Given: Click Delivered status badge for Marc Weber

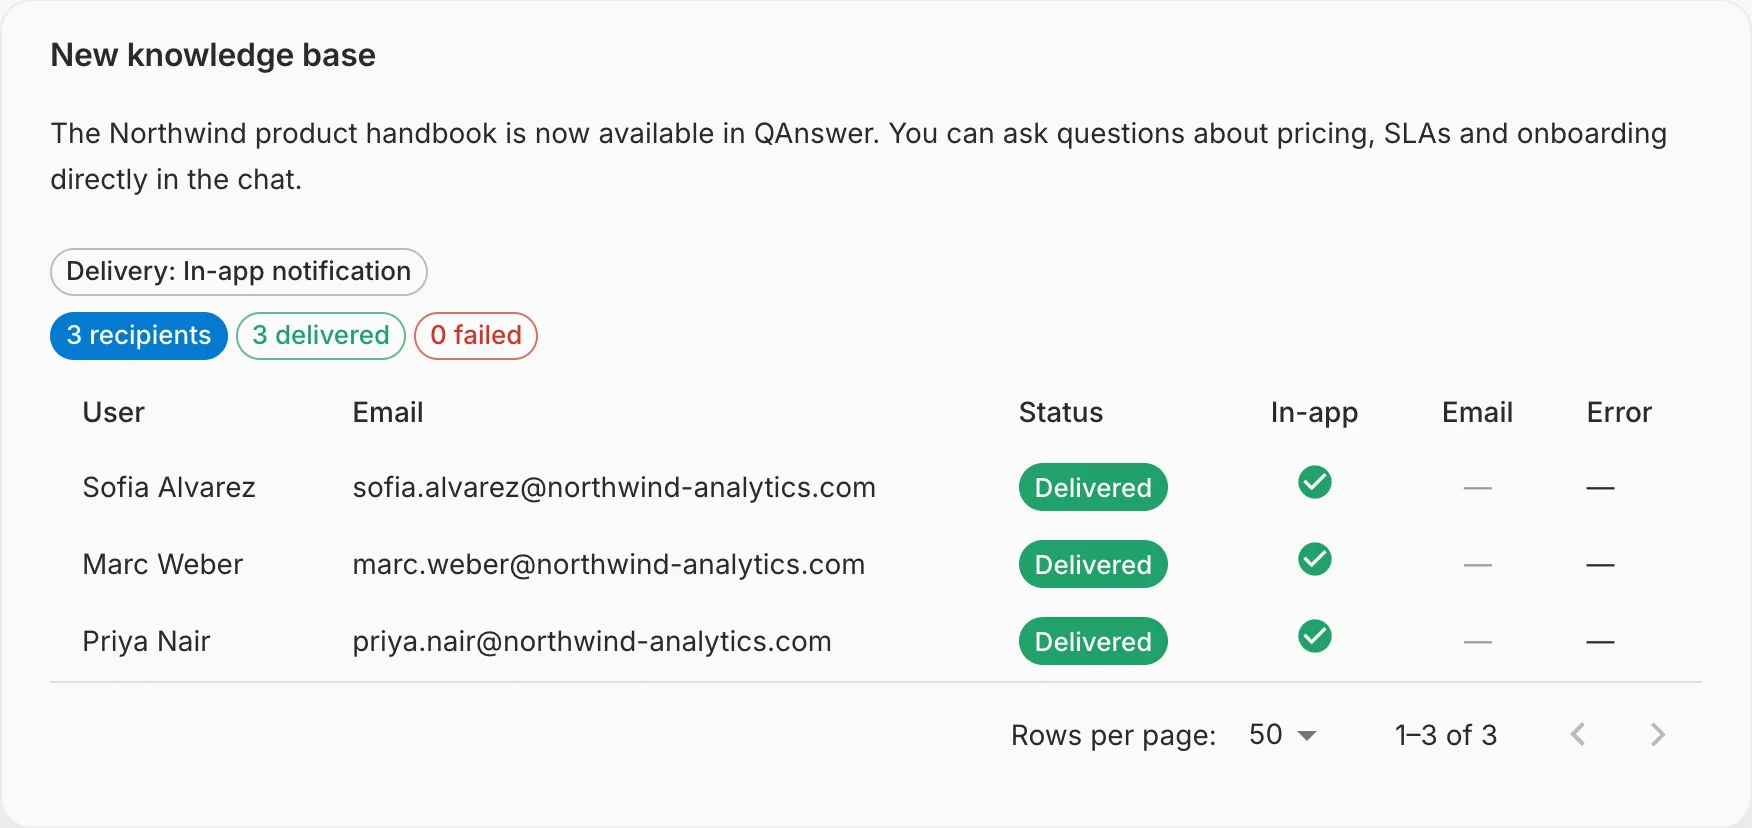Looking at the screenshot, I should (x=1093, y=564).
